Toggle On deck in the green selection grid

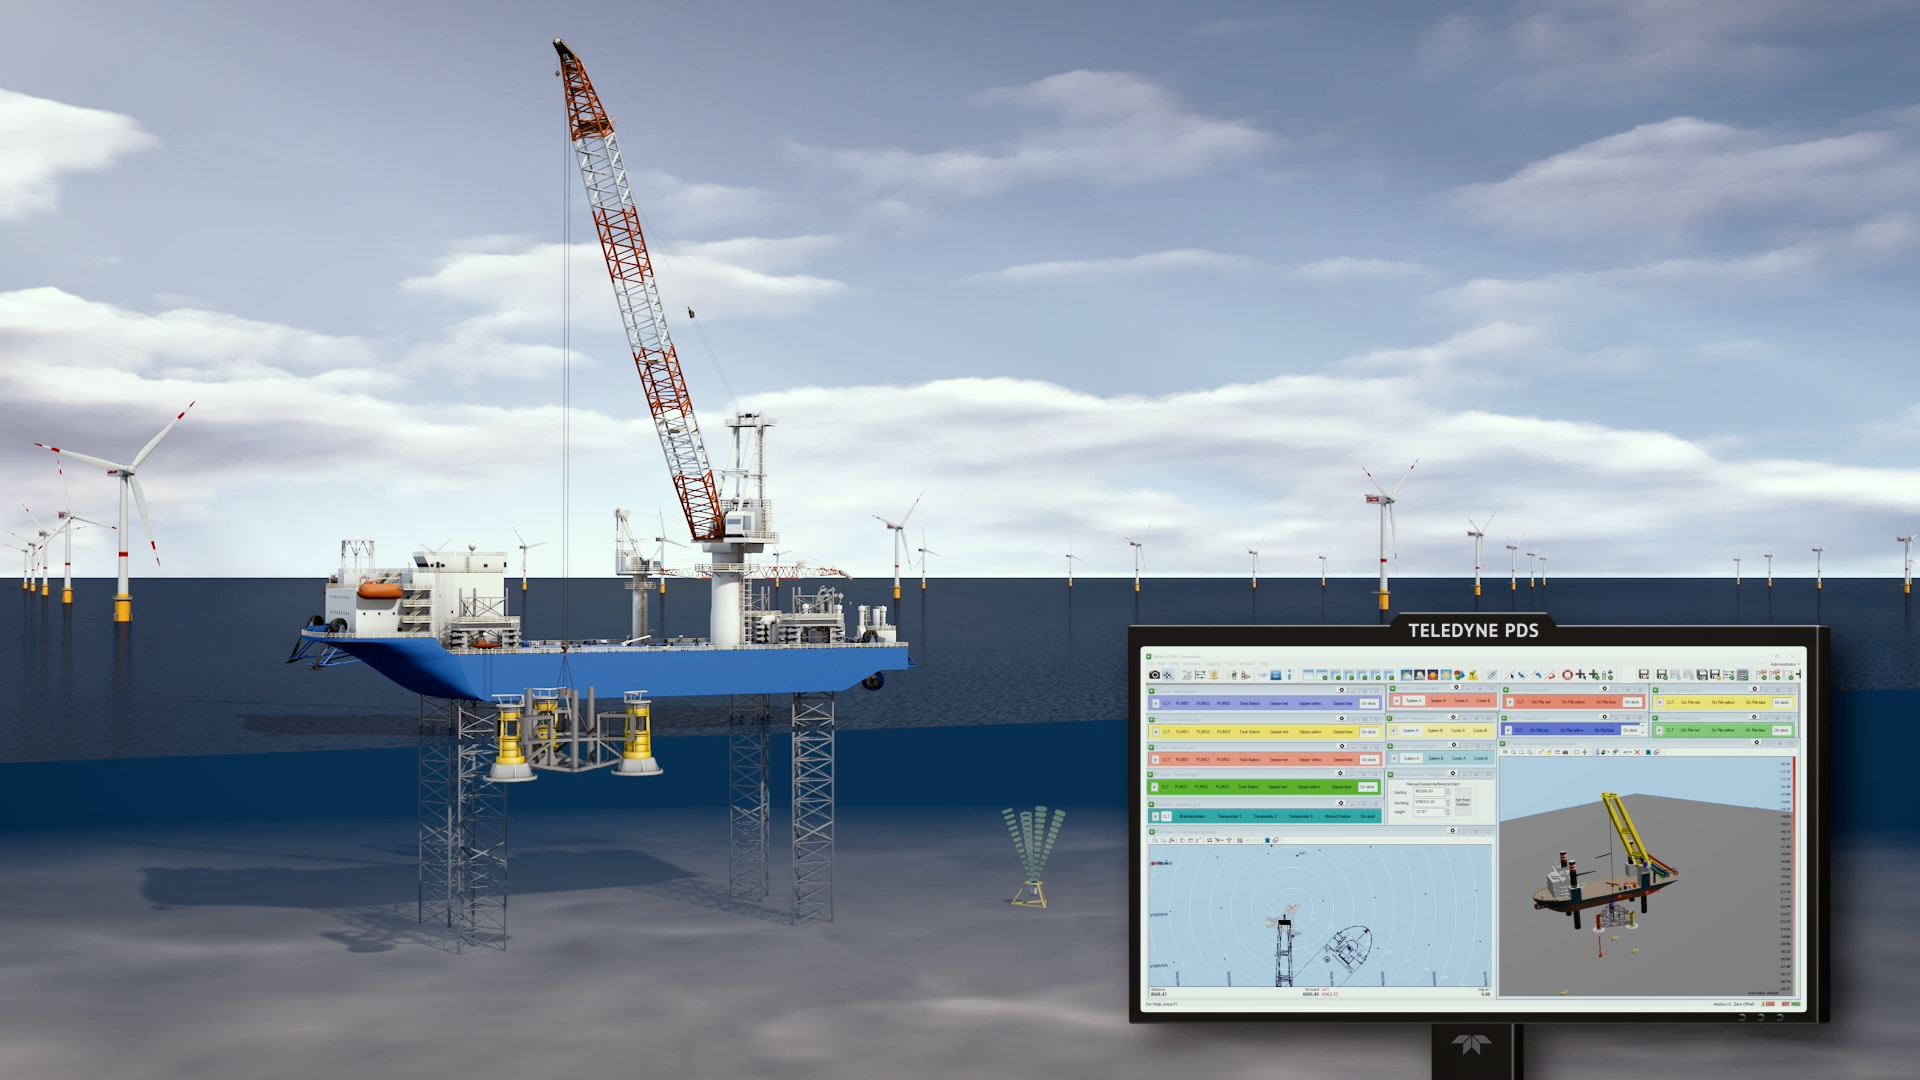click(1367, 787)
